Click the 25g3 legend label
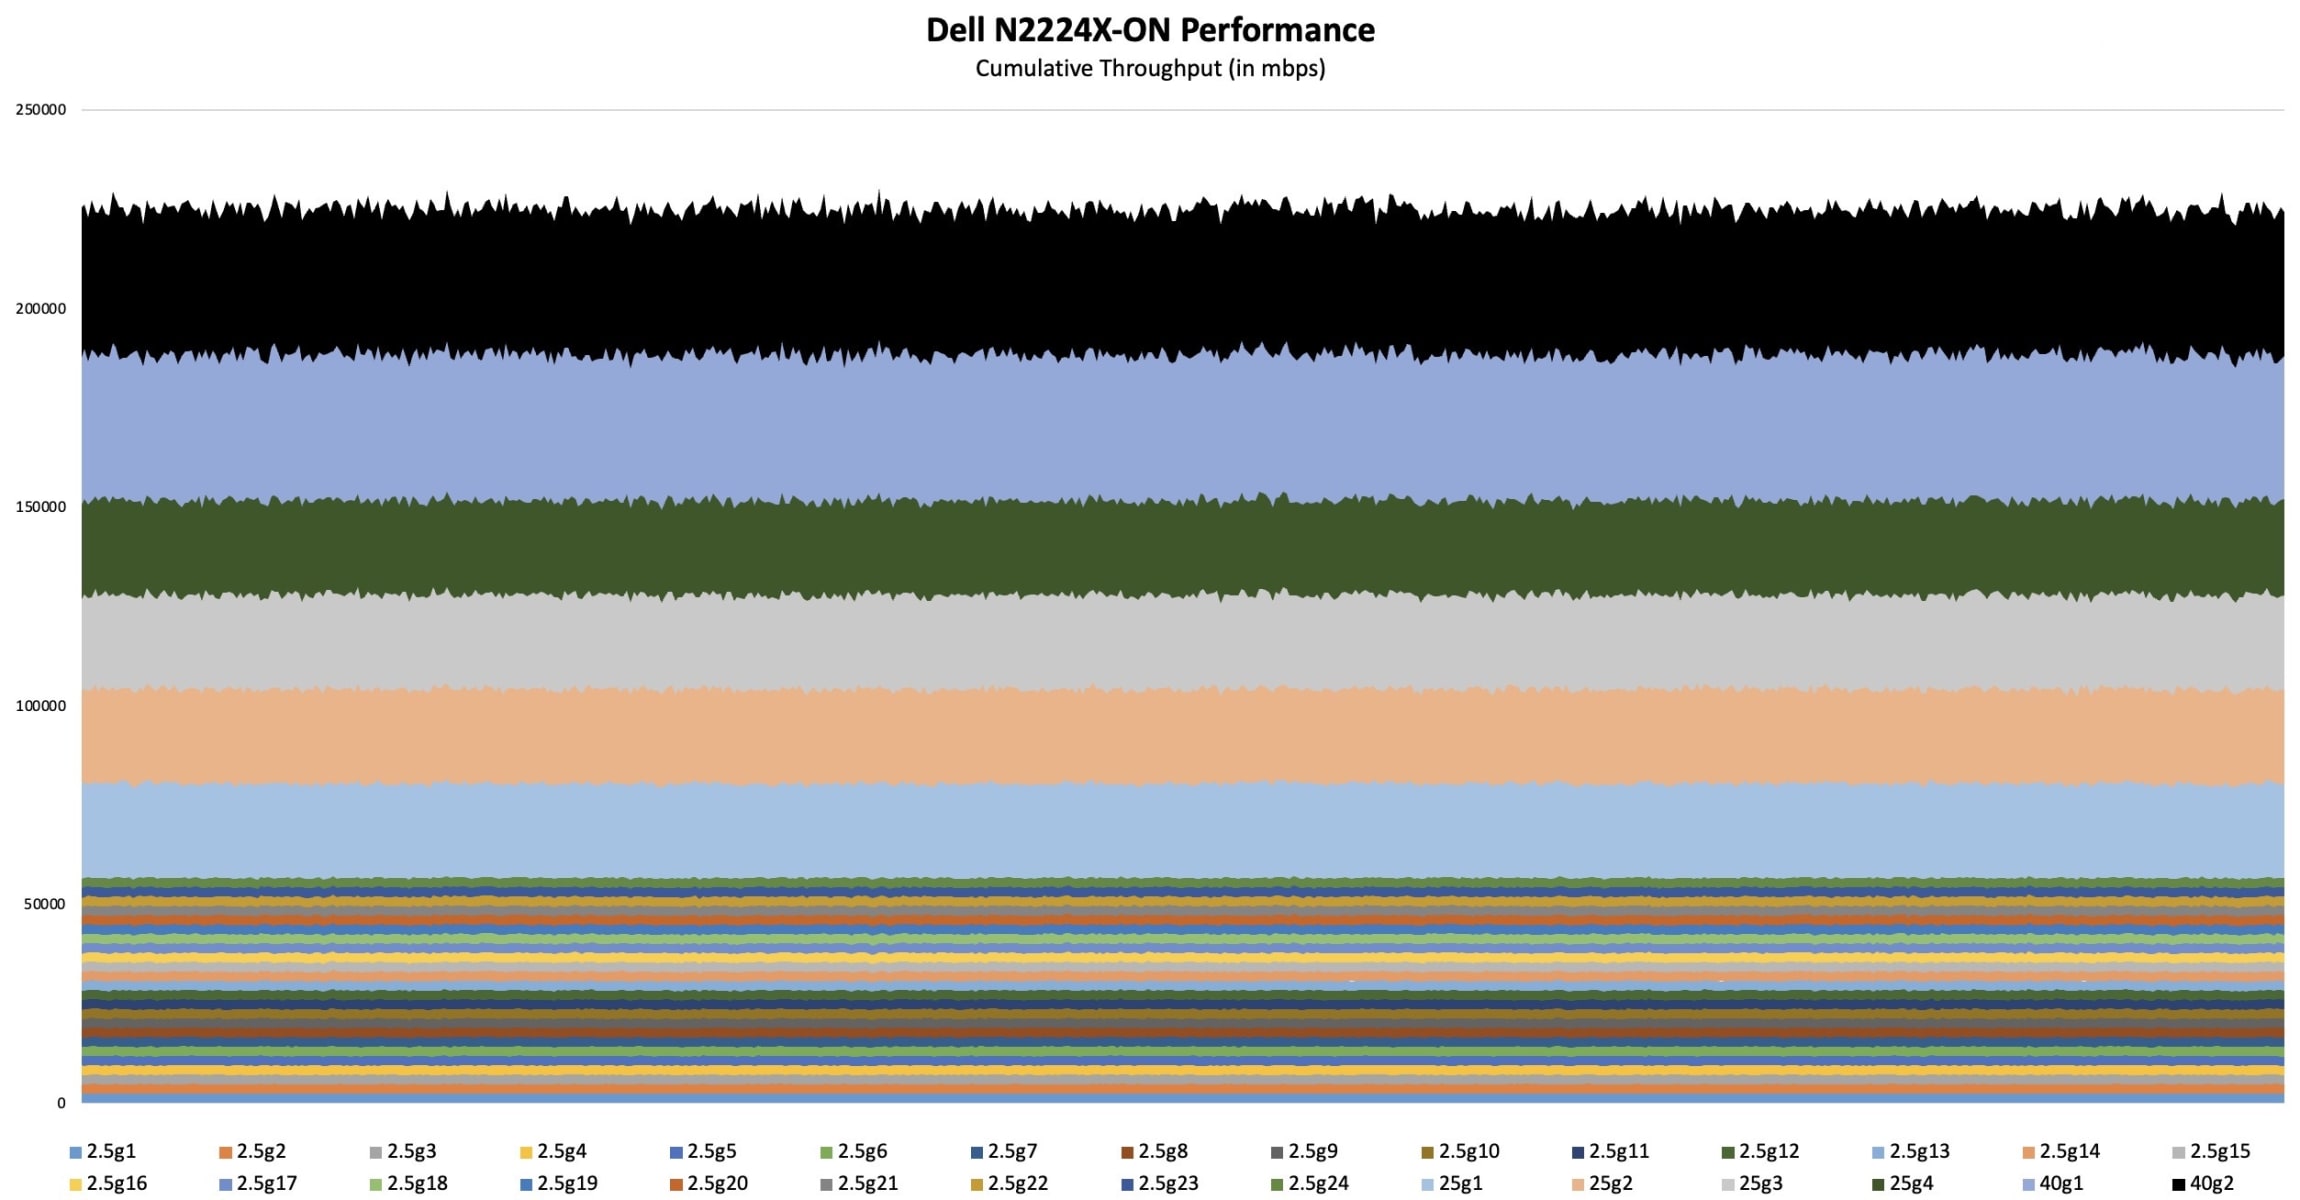This screenshot has width=2300, height=1200. [x=1760, y=1184]
